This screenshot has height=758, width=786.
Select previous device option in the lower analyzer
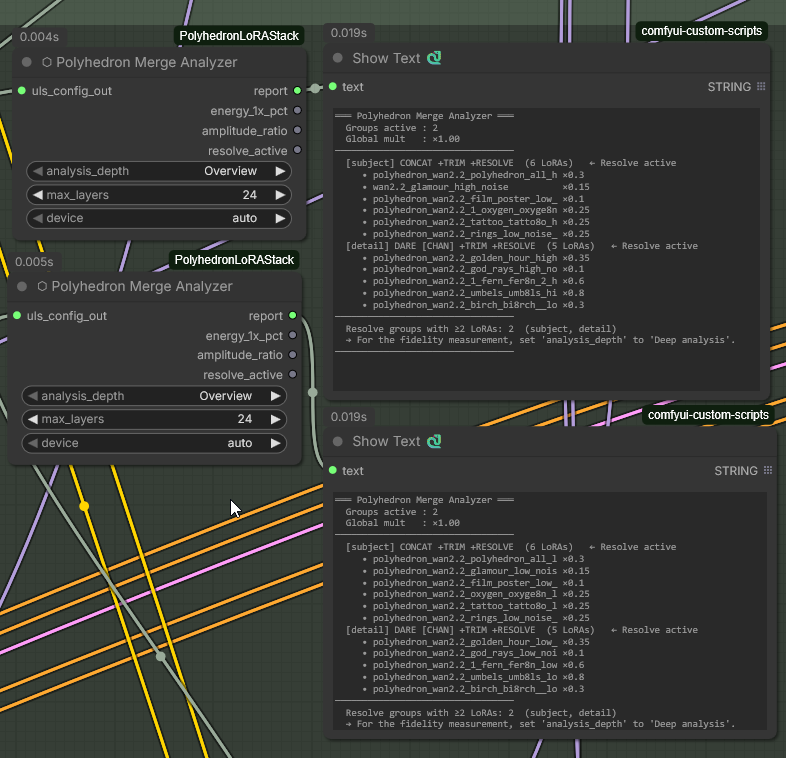[x=33, y=443]
